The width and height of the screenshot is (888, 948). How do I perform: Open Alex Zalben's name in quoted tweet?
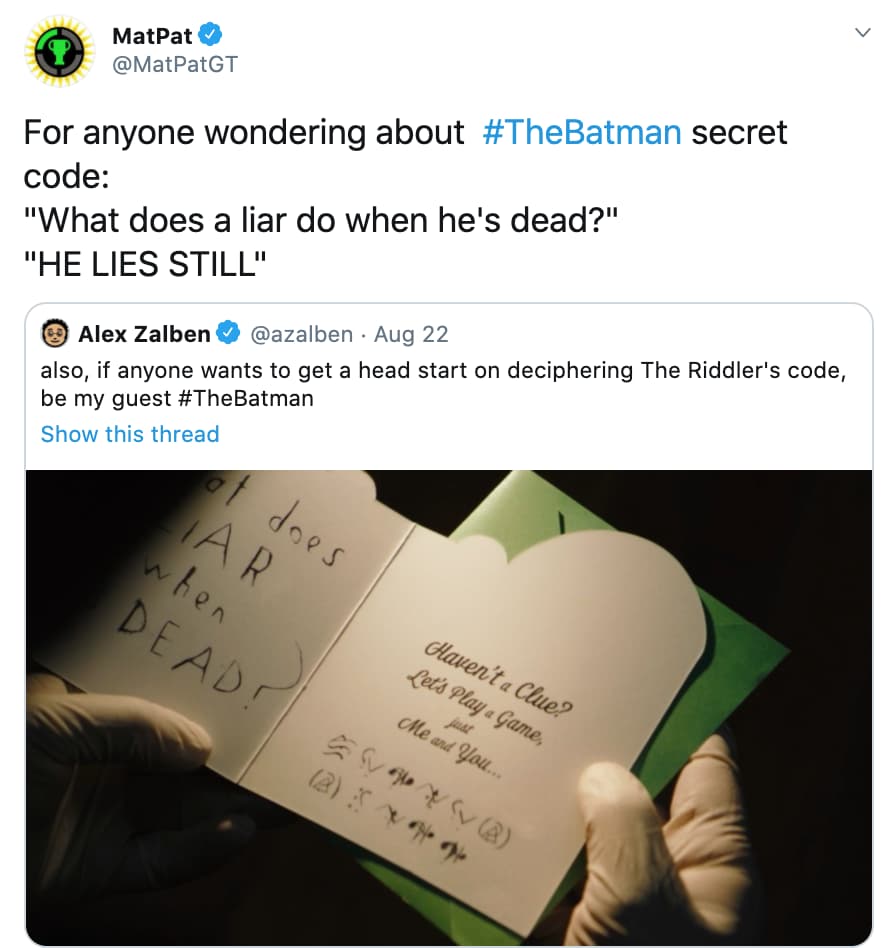pos(144,334)
